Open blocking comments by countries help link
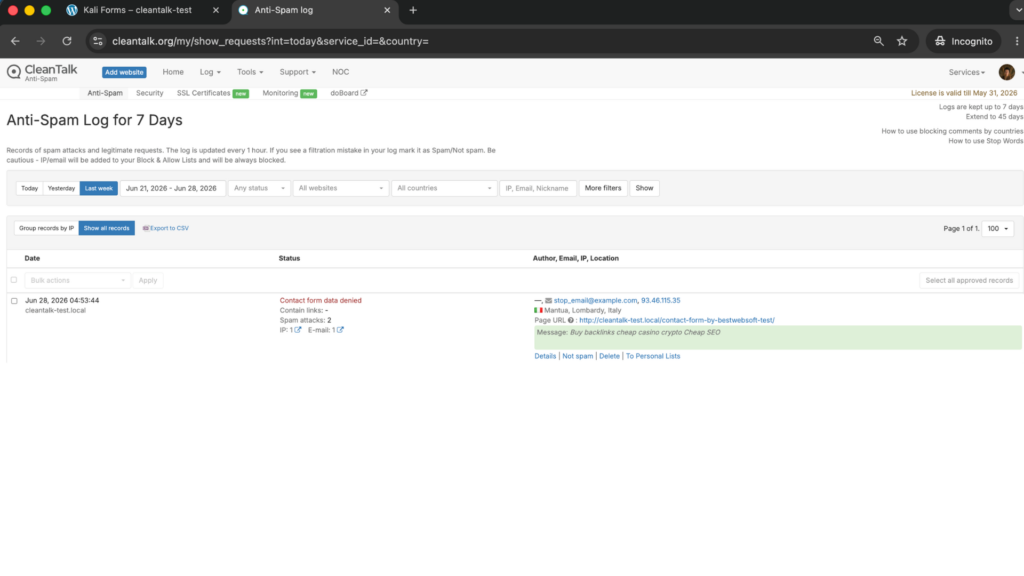This screenshot has height=576, width=1024. (952, 131)
